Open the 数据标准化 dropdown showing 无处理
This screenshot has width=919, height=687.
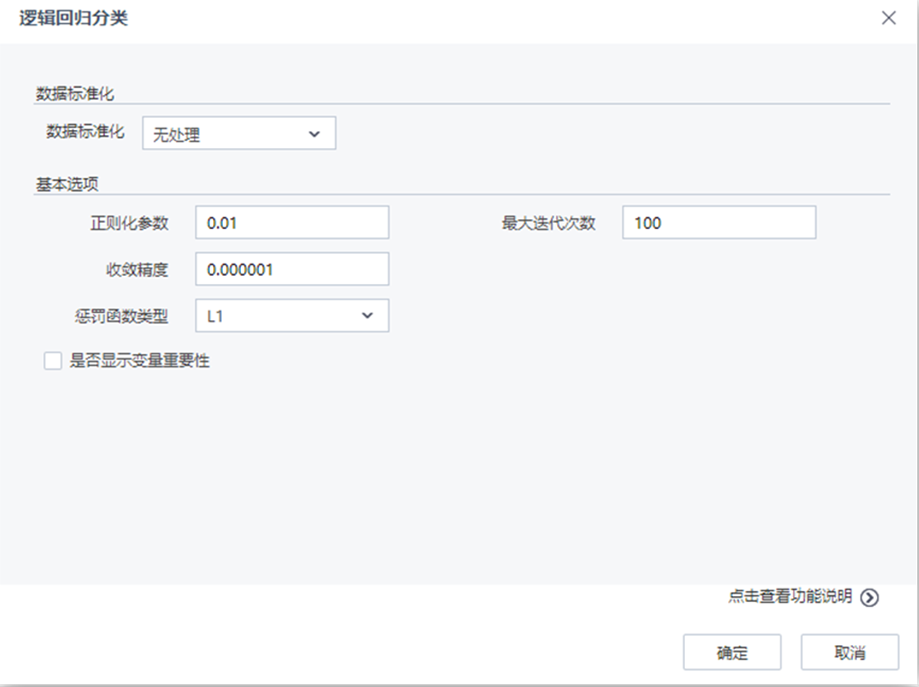238,132
